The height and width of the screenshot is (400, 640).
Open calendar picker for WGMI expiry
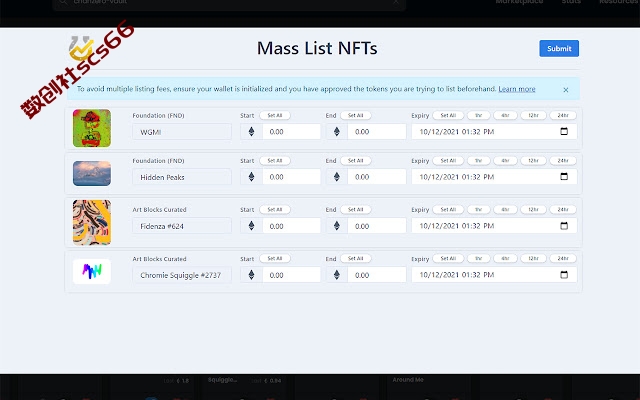[564, 131]
